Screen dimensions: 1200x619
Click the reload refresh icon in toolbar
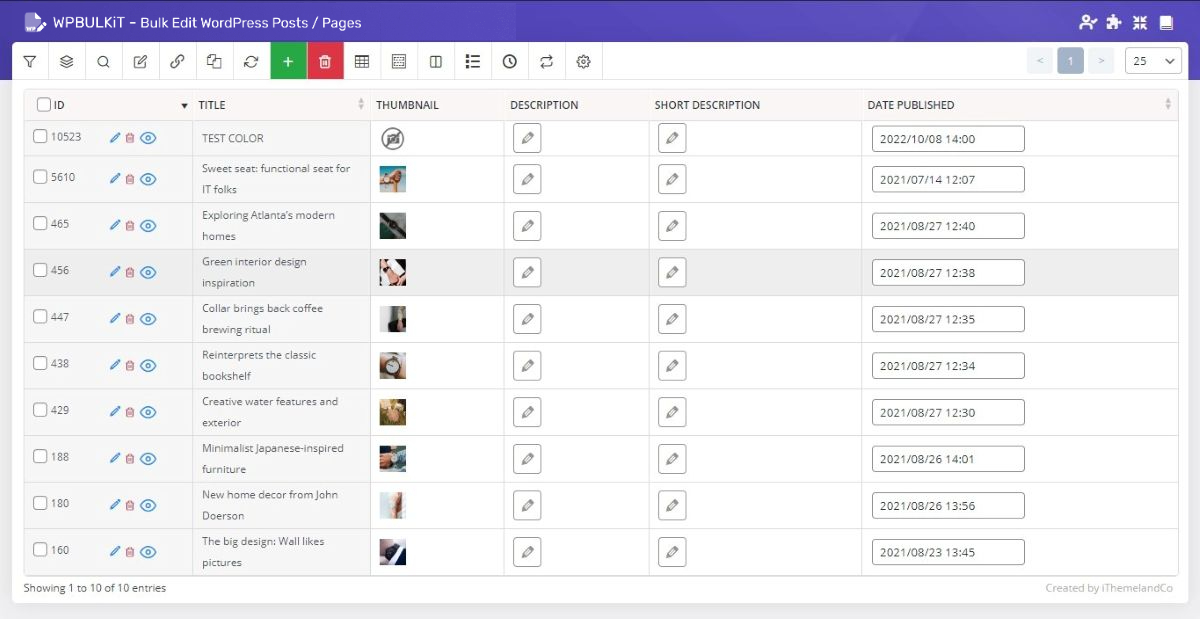click(251, 62)
